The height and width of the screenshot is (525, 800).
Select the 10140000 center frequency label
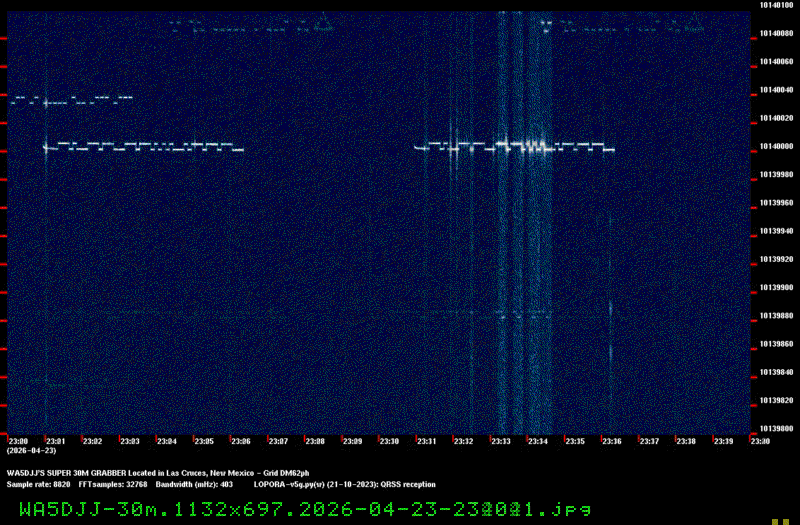click(777, 146)
